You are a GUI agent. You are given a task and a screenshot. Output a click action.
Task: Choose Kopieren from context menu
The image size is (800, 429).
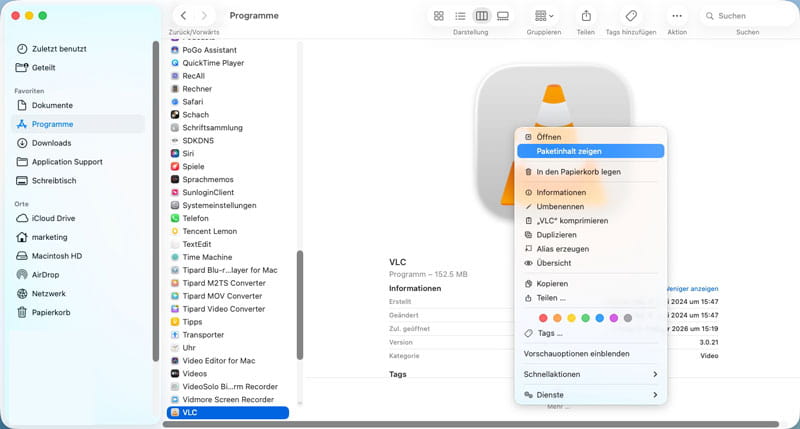coord(591,284)
